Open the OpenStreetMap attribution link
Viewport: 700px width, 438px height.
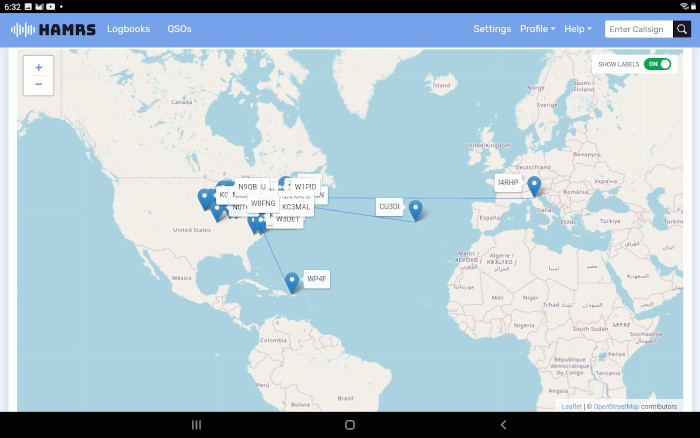(x=615, y=406)
